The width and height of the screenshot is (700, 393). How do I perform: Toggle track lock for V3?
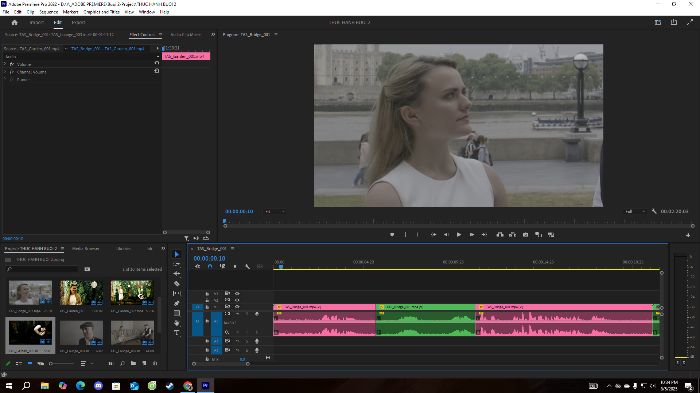tap(207, 294)
